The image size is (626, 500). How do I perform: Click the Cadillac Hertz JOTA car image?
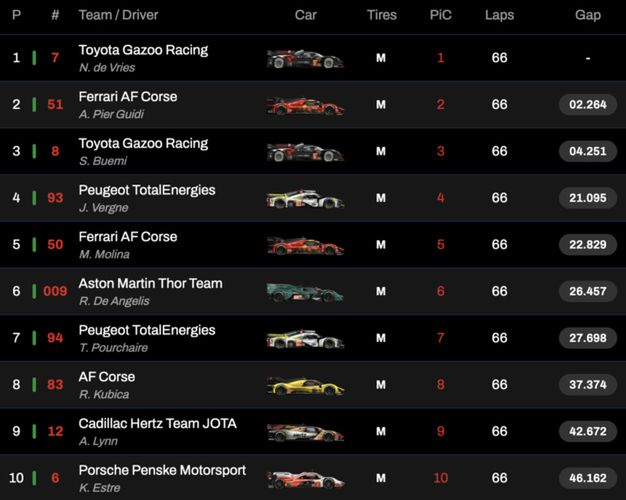[305, 432]
